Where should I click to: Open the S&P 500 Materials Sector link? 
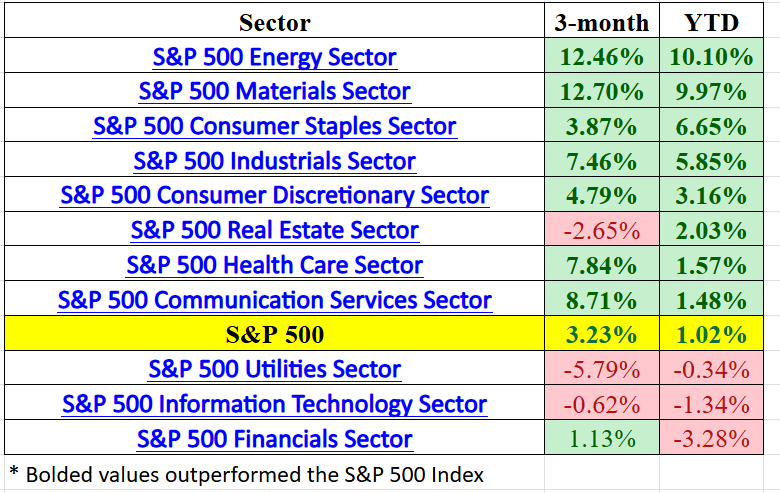tap(275, 92)
